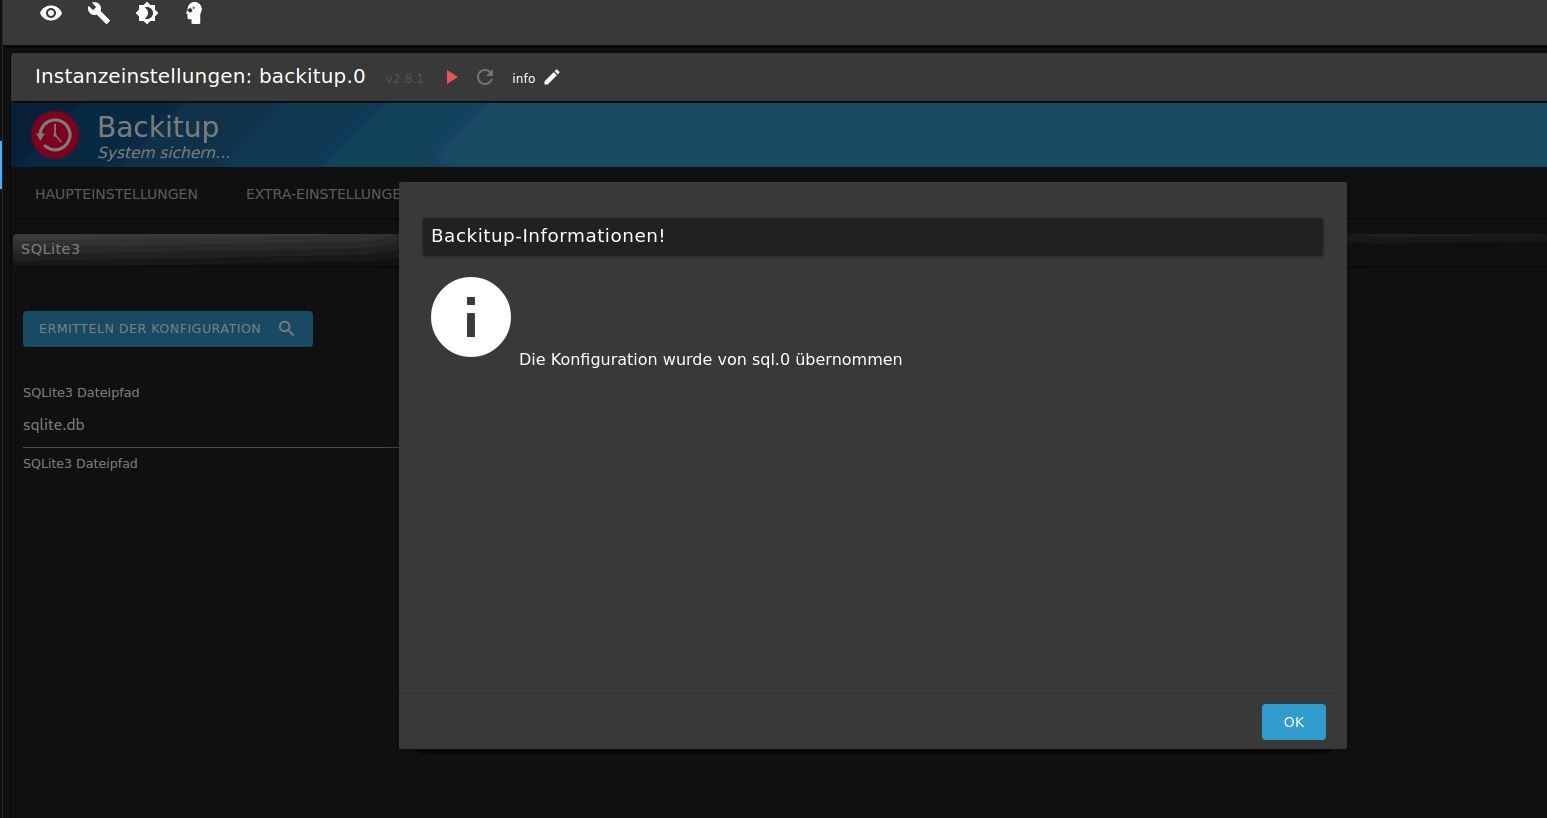Viewport: 1547px width, 818px height.
Task: Click Ermitteln der Konfiguration button
Action: point(168,328)
